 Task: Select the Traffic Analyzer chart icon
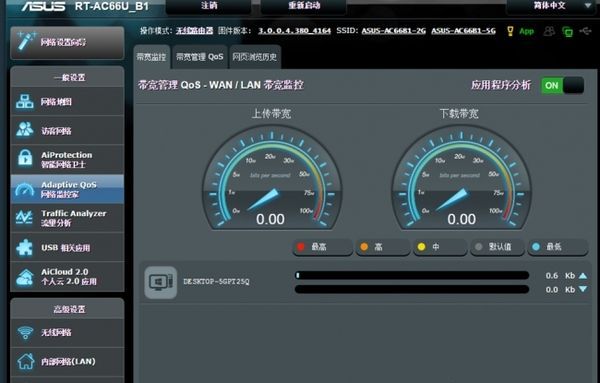tap(24, 217)
